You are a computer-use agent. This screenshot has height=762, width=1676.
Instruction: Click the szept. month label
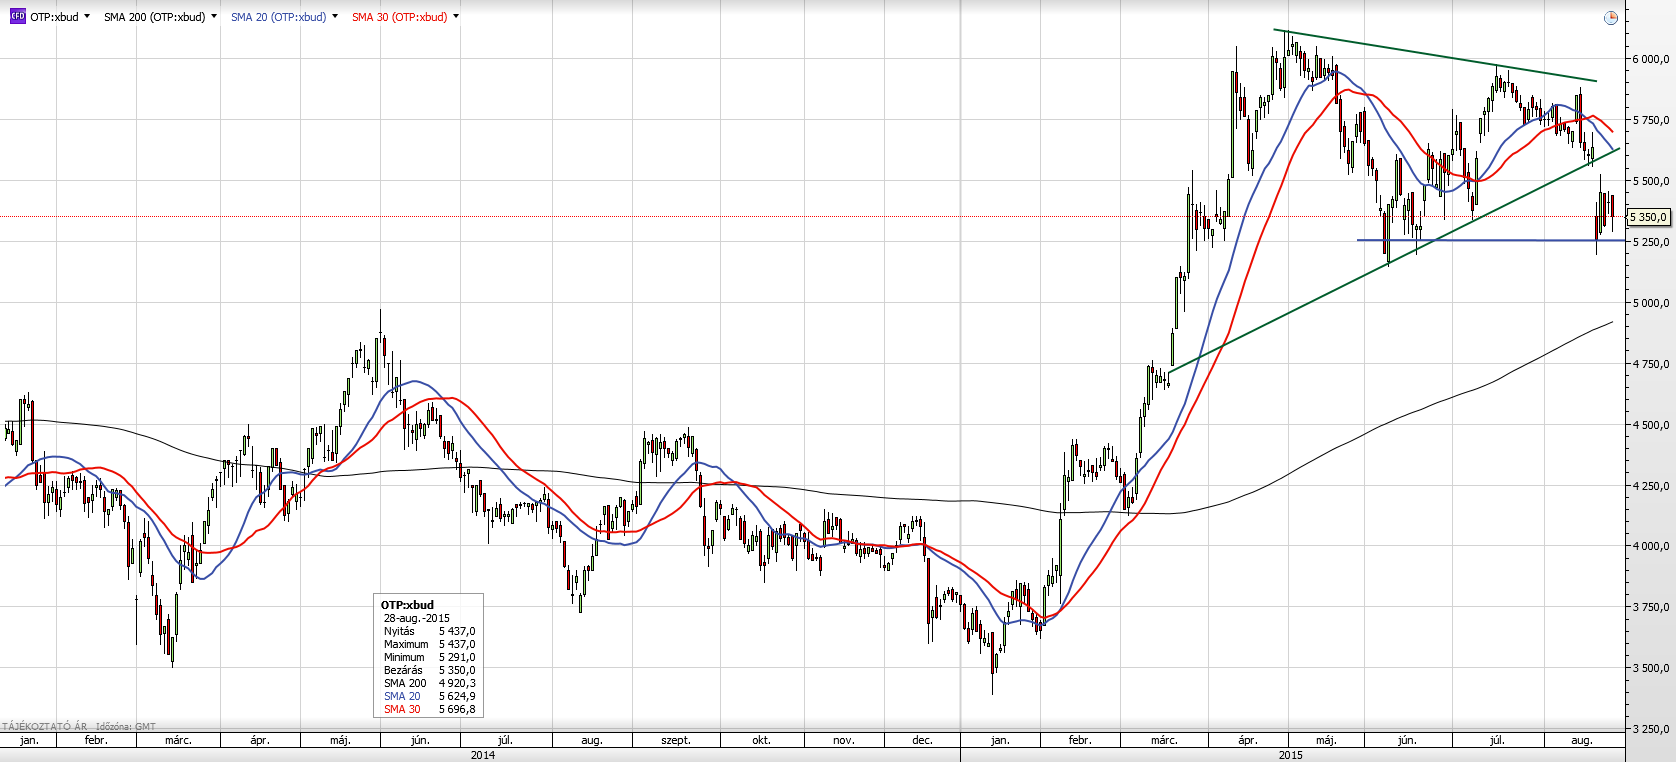(x=676, y=740)
